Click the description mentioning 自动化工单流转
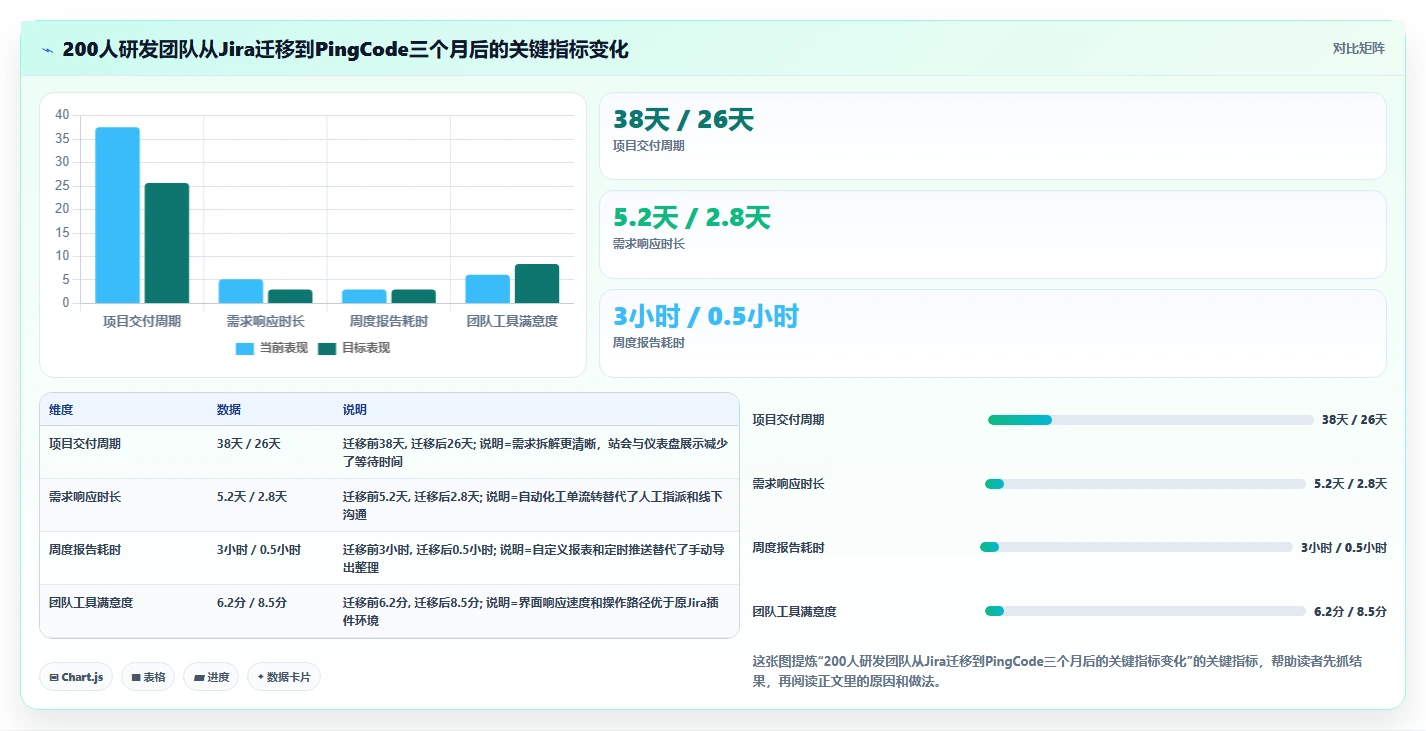This screenshot has width=1426, height=731. click(532, 506)
